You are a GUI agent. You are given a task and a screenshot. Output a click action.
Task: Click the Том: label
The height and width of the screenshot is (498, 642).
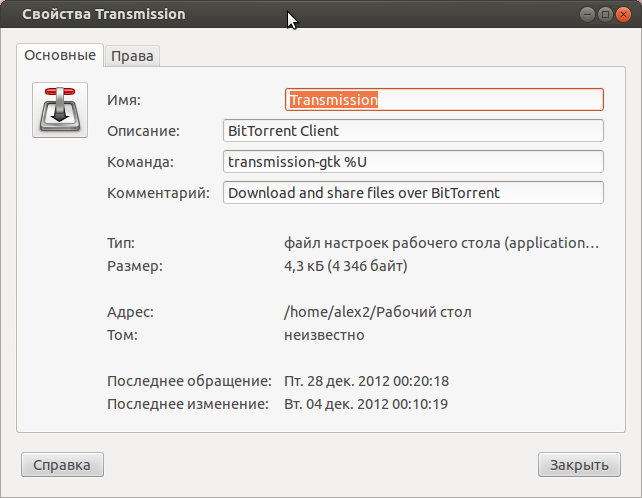click(x=122, y=335)
